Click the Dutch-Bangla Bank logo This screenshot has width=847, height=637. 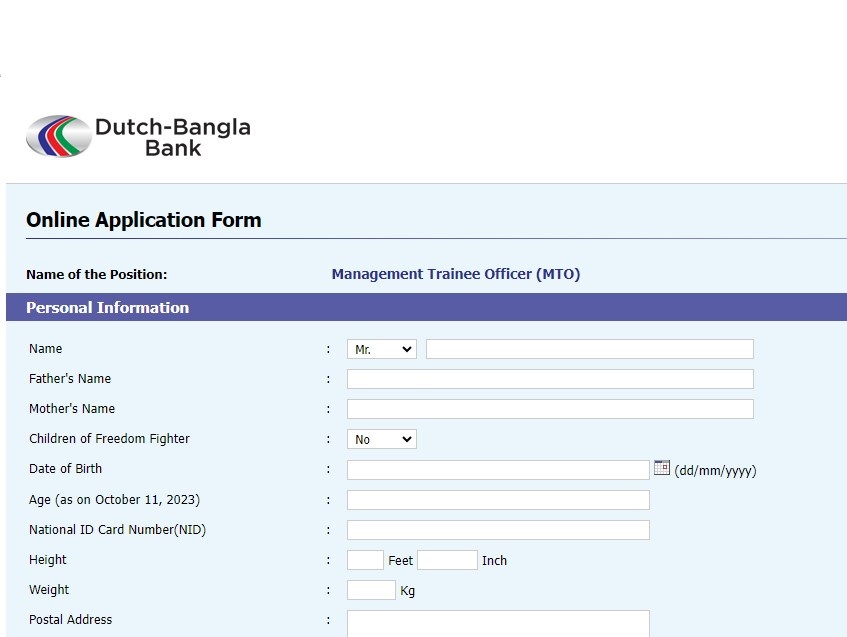(138, 134)
